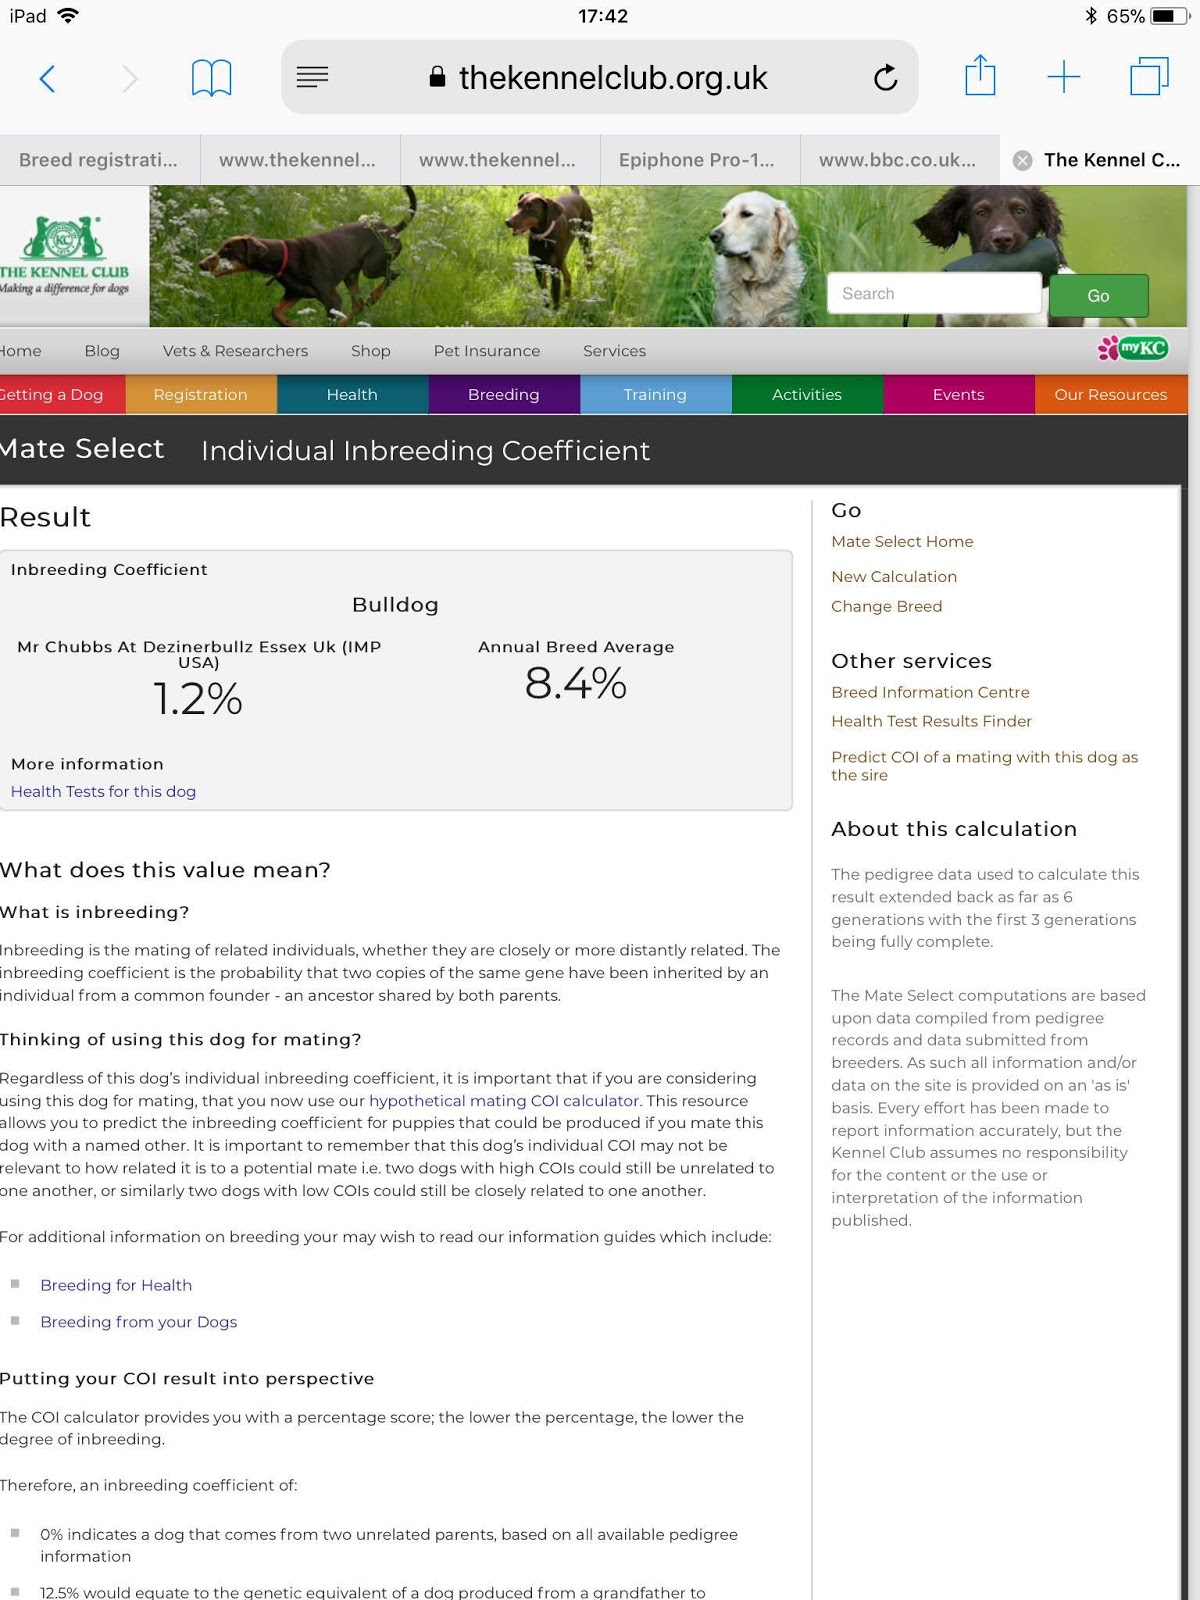Screen dimensions: 1200x1600
Task: Reload the page with refresh icon
Action: point(885,77)
